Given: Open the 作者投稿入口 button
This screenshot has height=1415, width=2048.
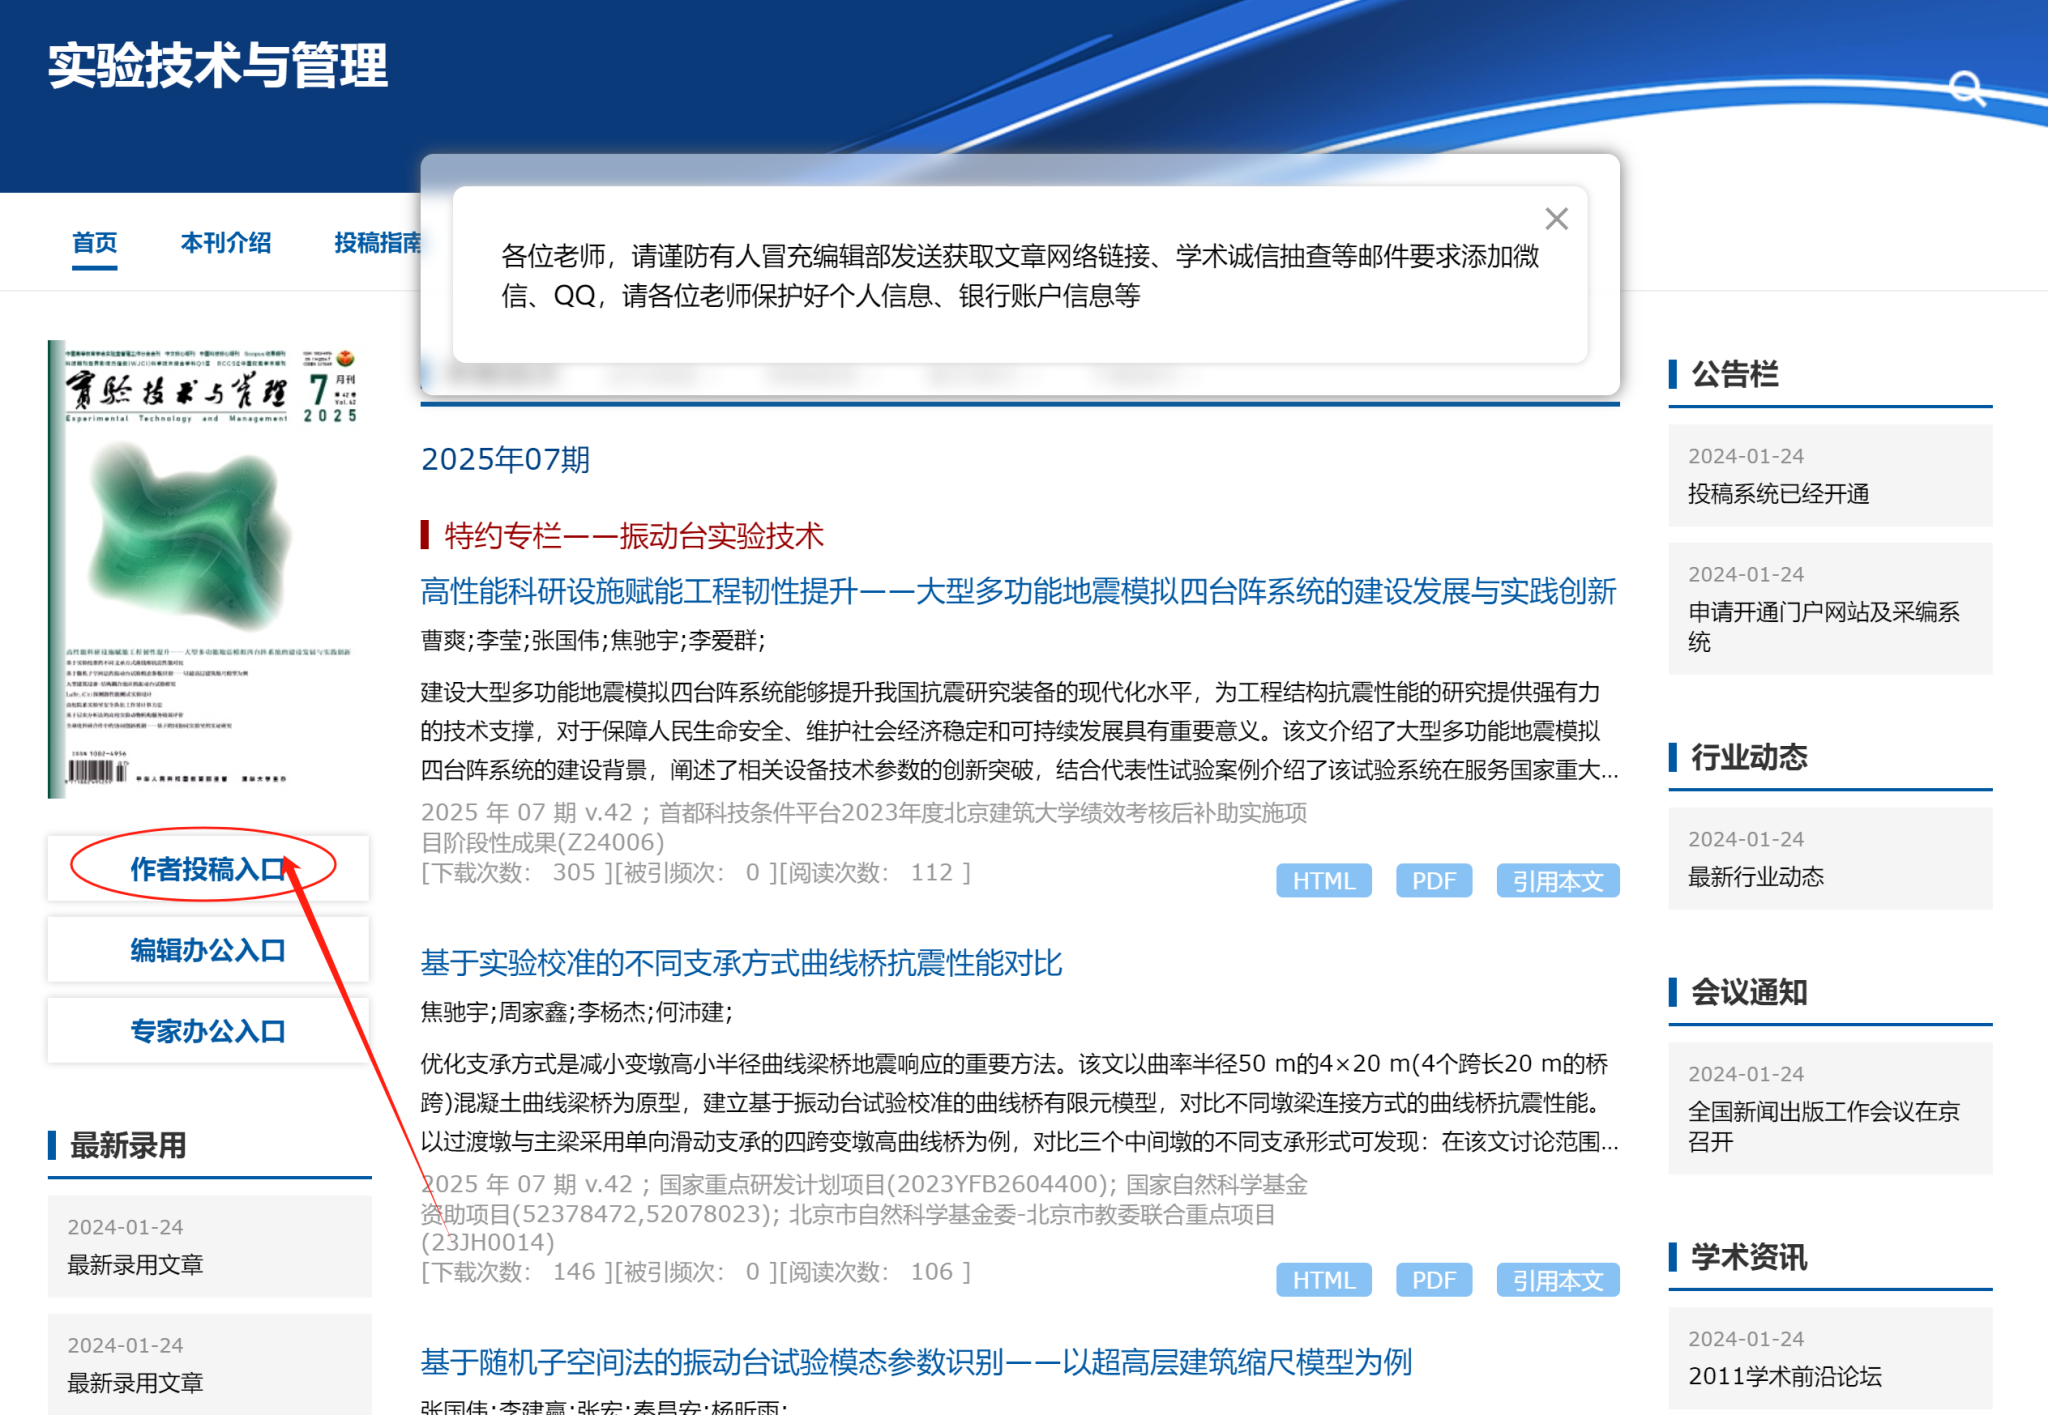Looking at the screenshot, I should click(208, 868).
